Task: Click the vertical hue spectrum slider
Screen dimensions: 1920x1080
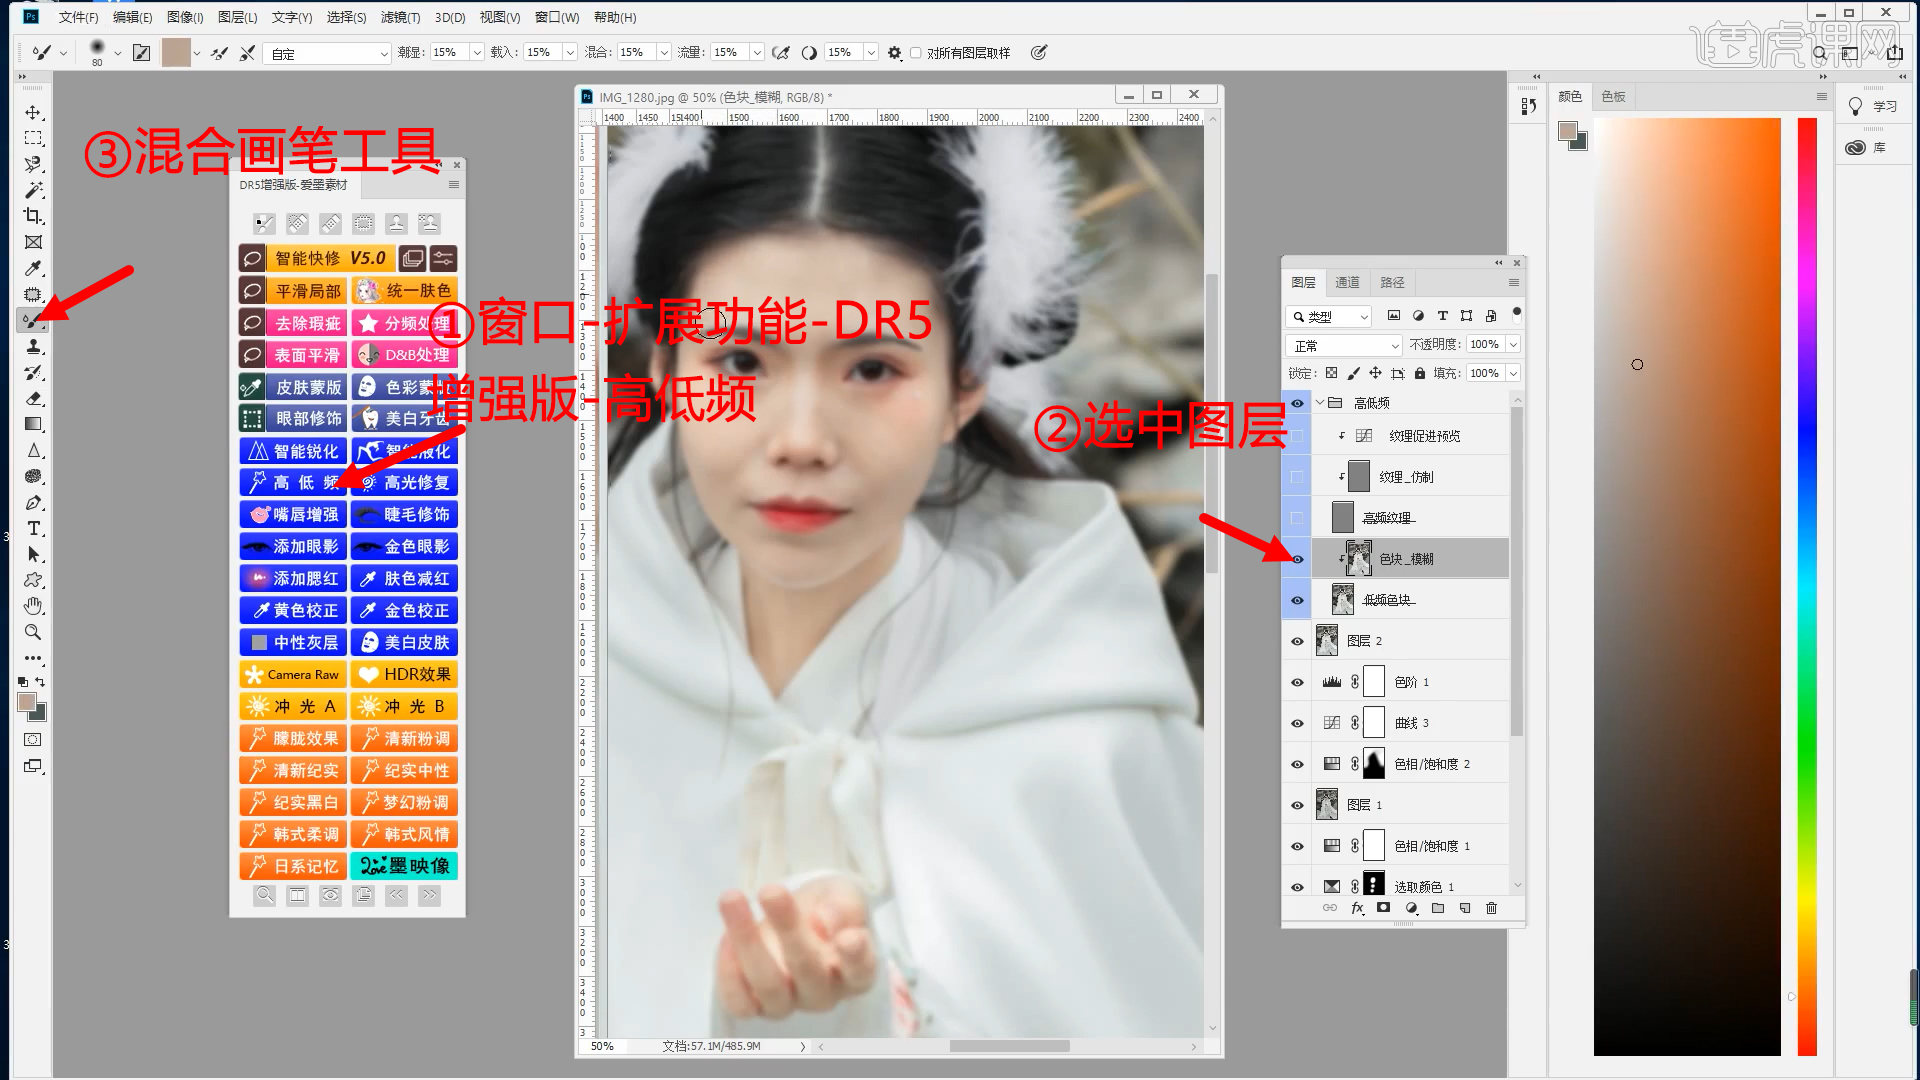Action: pyautogui.click(x=1806, y=586)
